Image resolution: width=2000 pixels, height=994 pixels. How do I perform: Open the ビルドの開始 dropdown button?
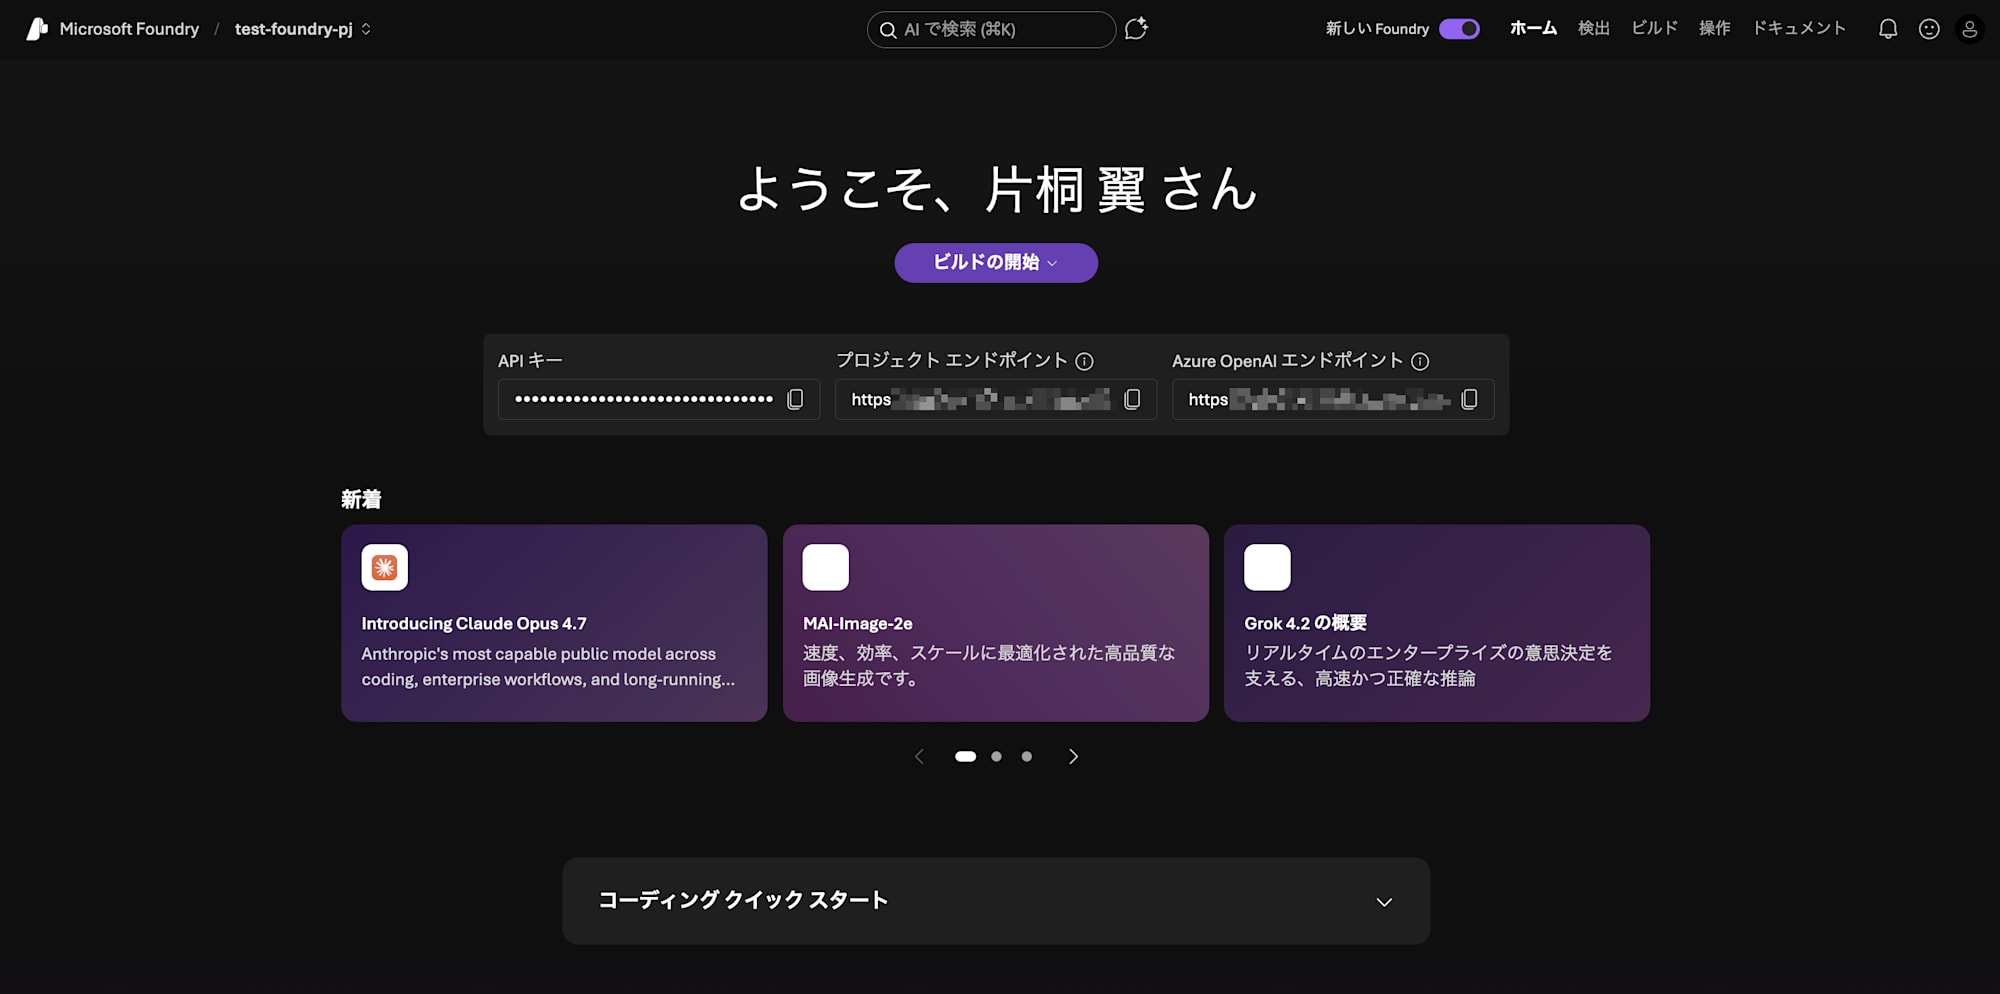(995, 262)
